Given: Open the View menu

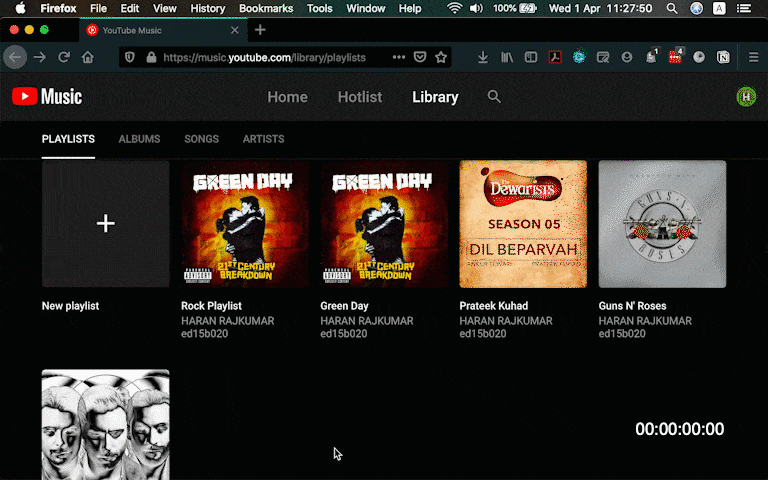Looking at the screenshot, I should coord(165,8).
